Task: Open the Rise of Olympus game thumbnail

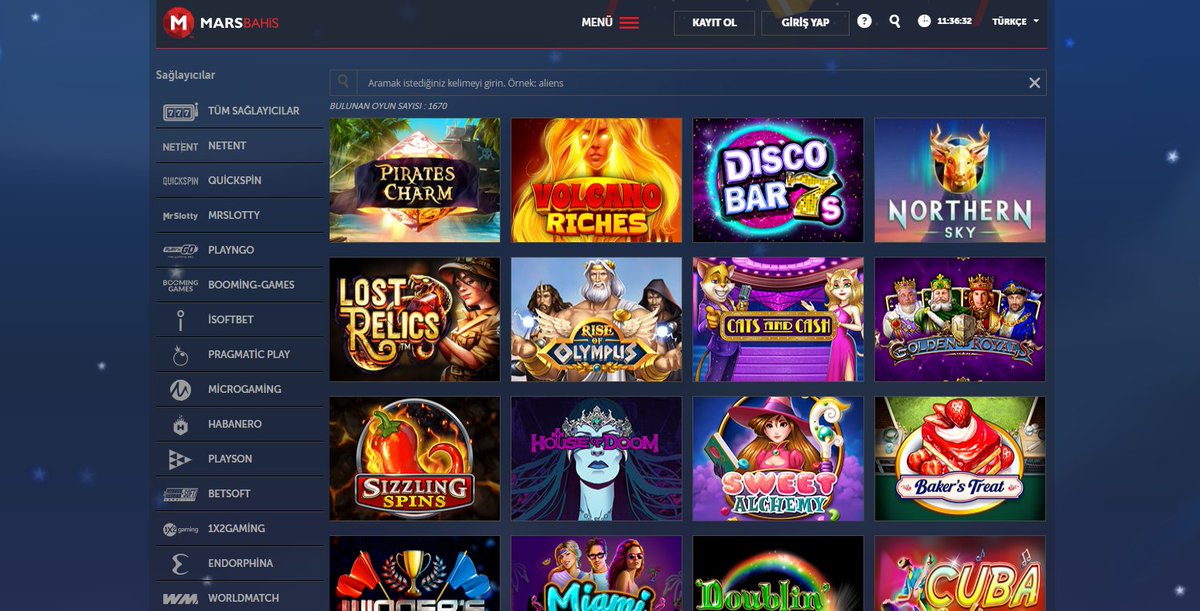Action: click(597, 319)
